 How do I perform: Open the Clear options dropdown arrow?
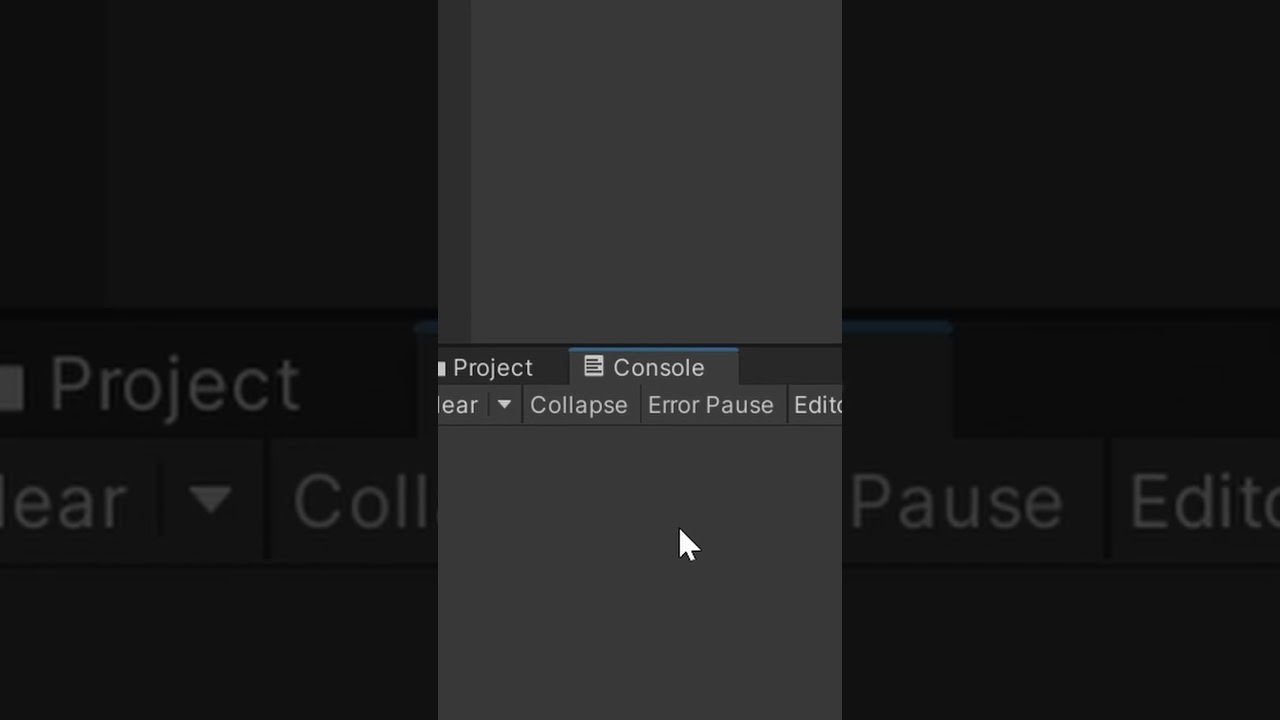click(504, 405)
